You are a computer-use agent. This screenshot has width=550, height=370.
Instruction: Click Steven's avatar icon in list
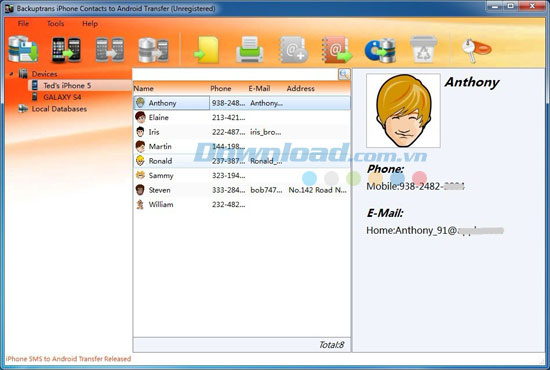[140, 190]
